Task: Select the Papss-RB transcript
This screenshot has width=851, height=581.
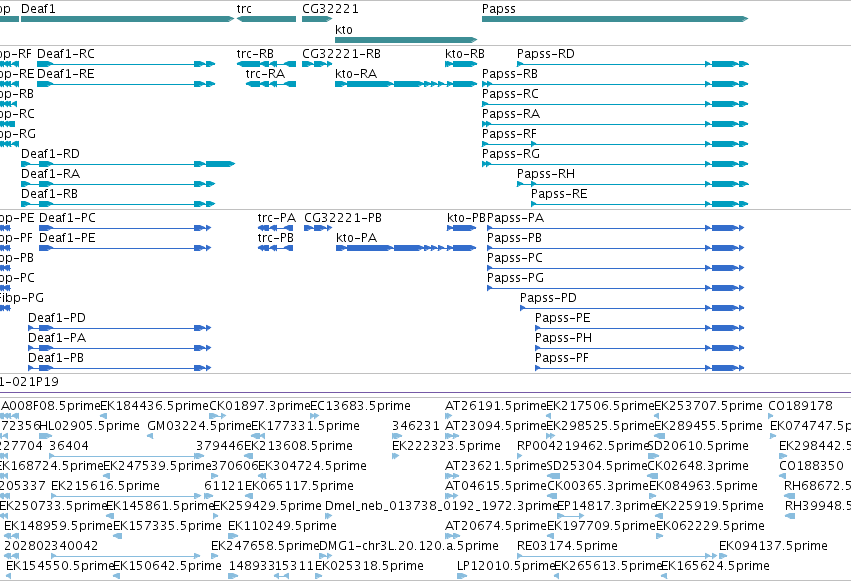Action: coord(615,84)
